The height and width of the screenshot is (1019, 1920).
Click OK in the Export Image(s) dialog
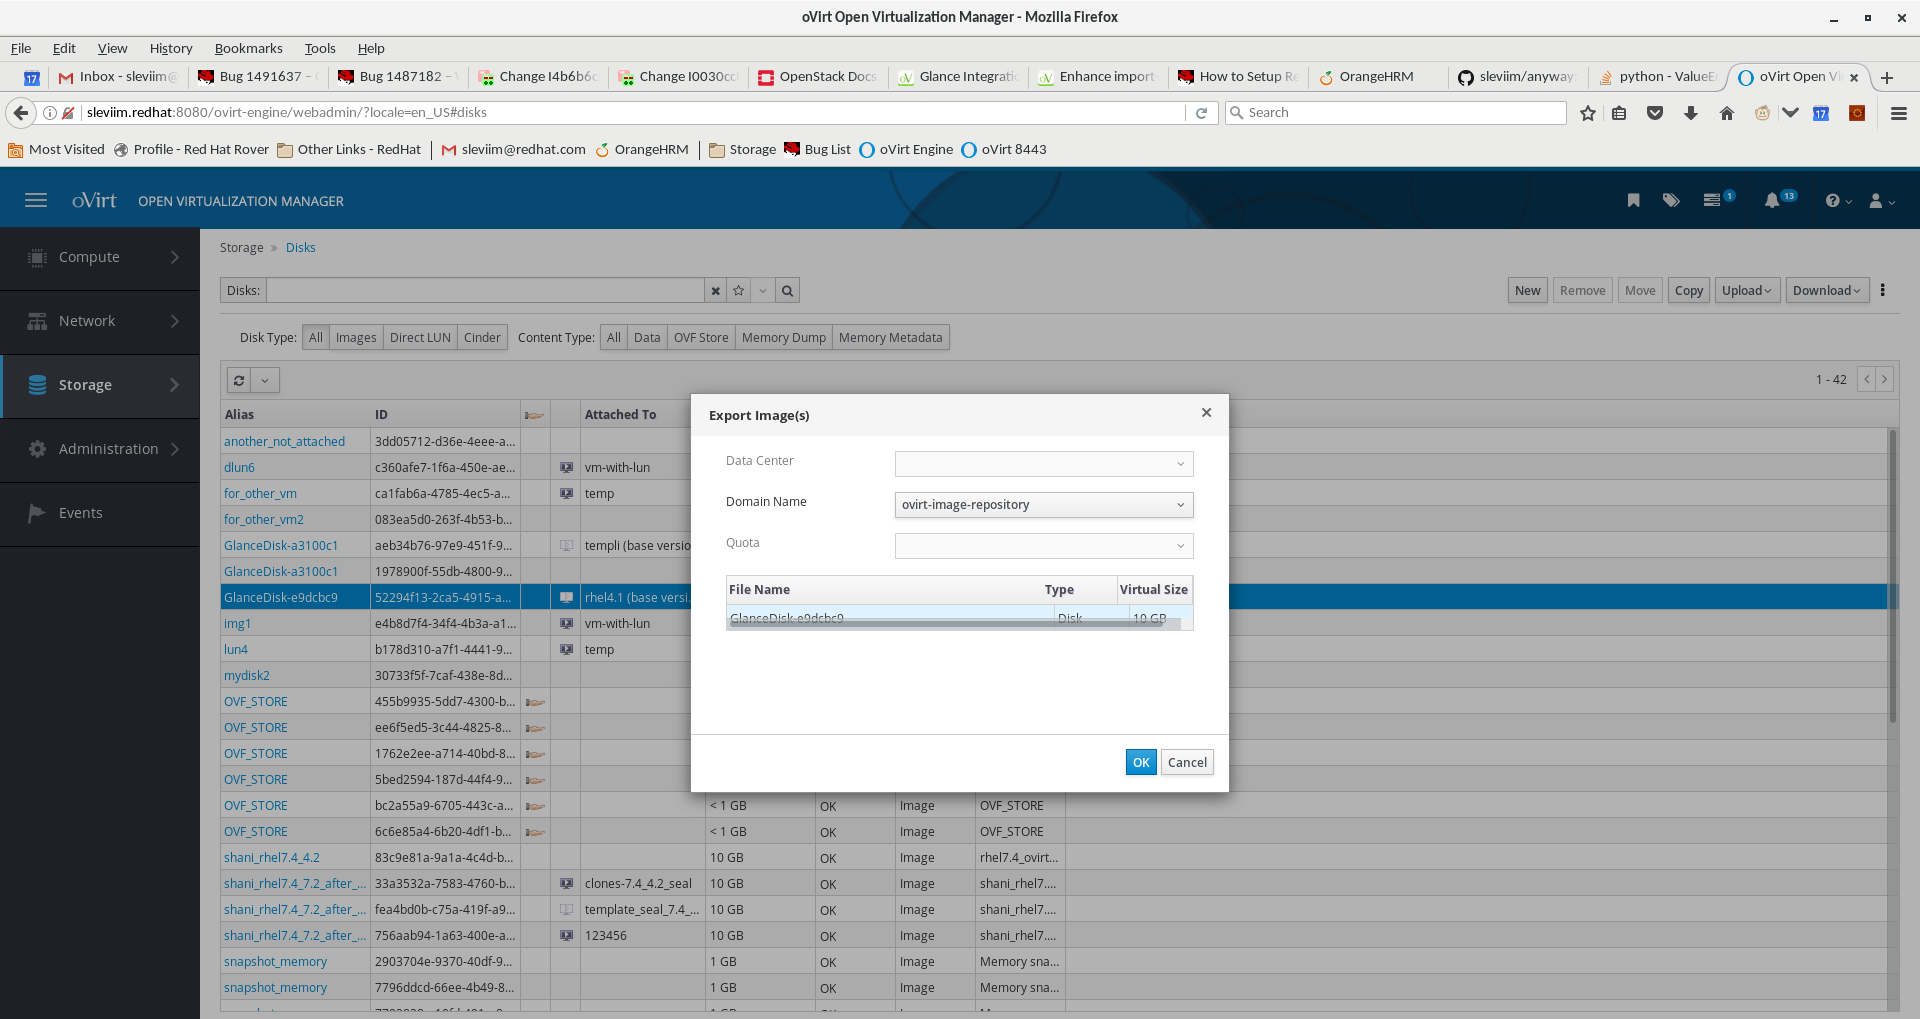1140,762
